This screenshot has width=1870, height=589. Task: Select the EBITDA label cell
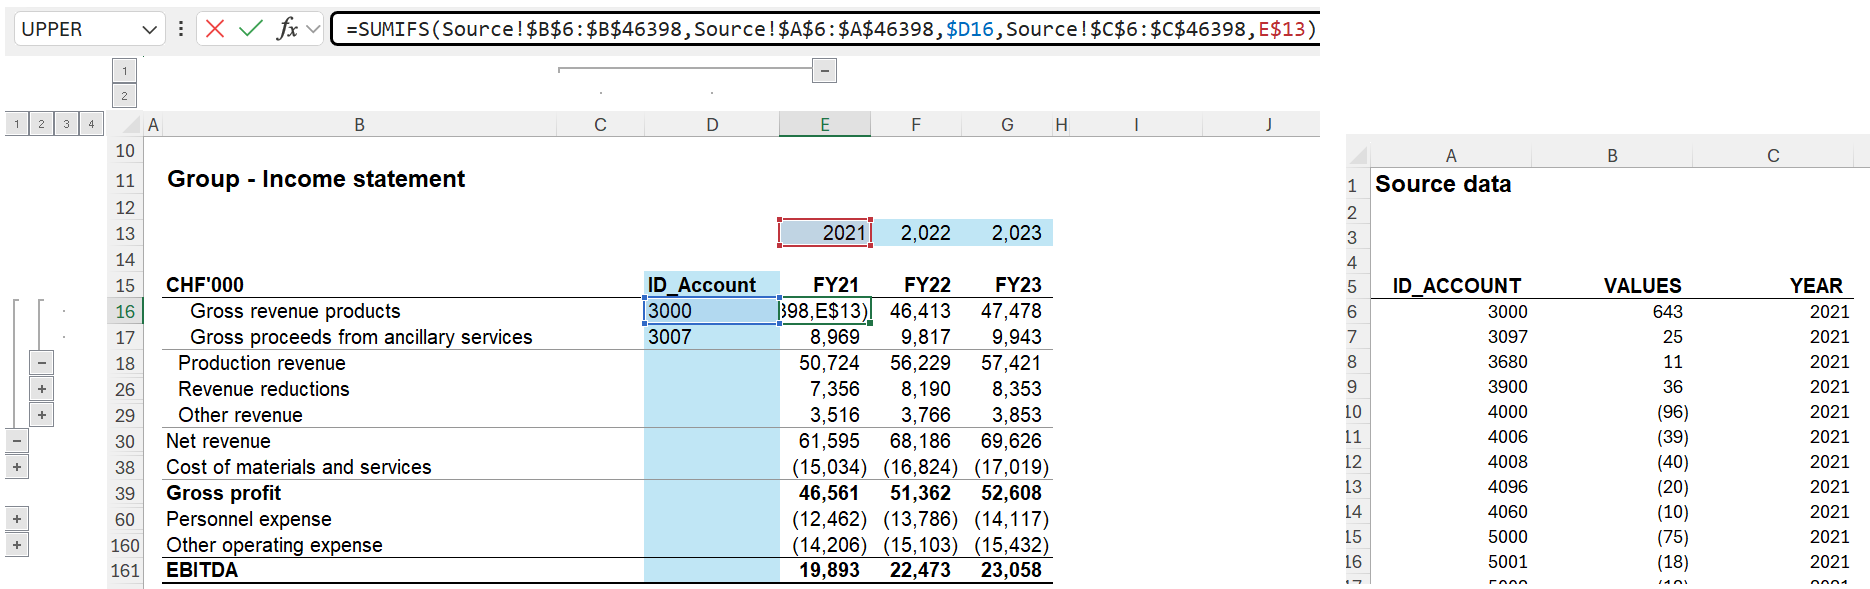tap(202, 570)
